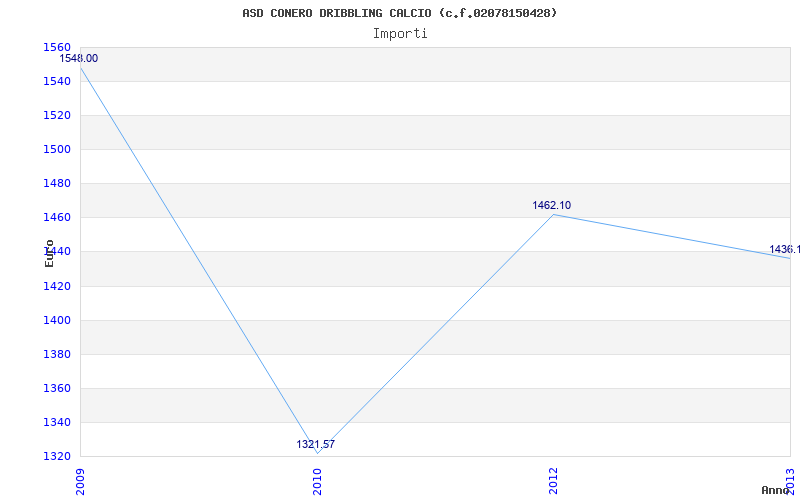Select the 1548.00 data point label
Screen dimensions: 800x500
(x=79, y=59)
